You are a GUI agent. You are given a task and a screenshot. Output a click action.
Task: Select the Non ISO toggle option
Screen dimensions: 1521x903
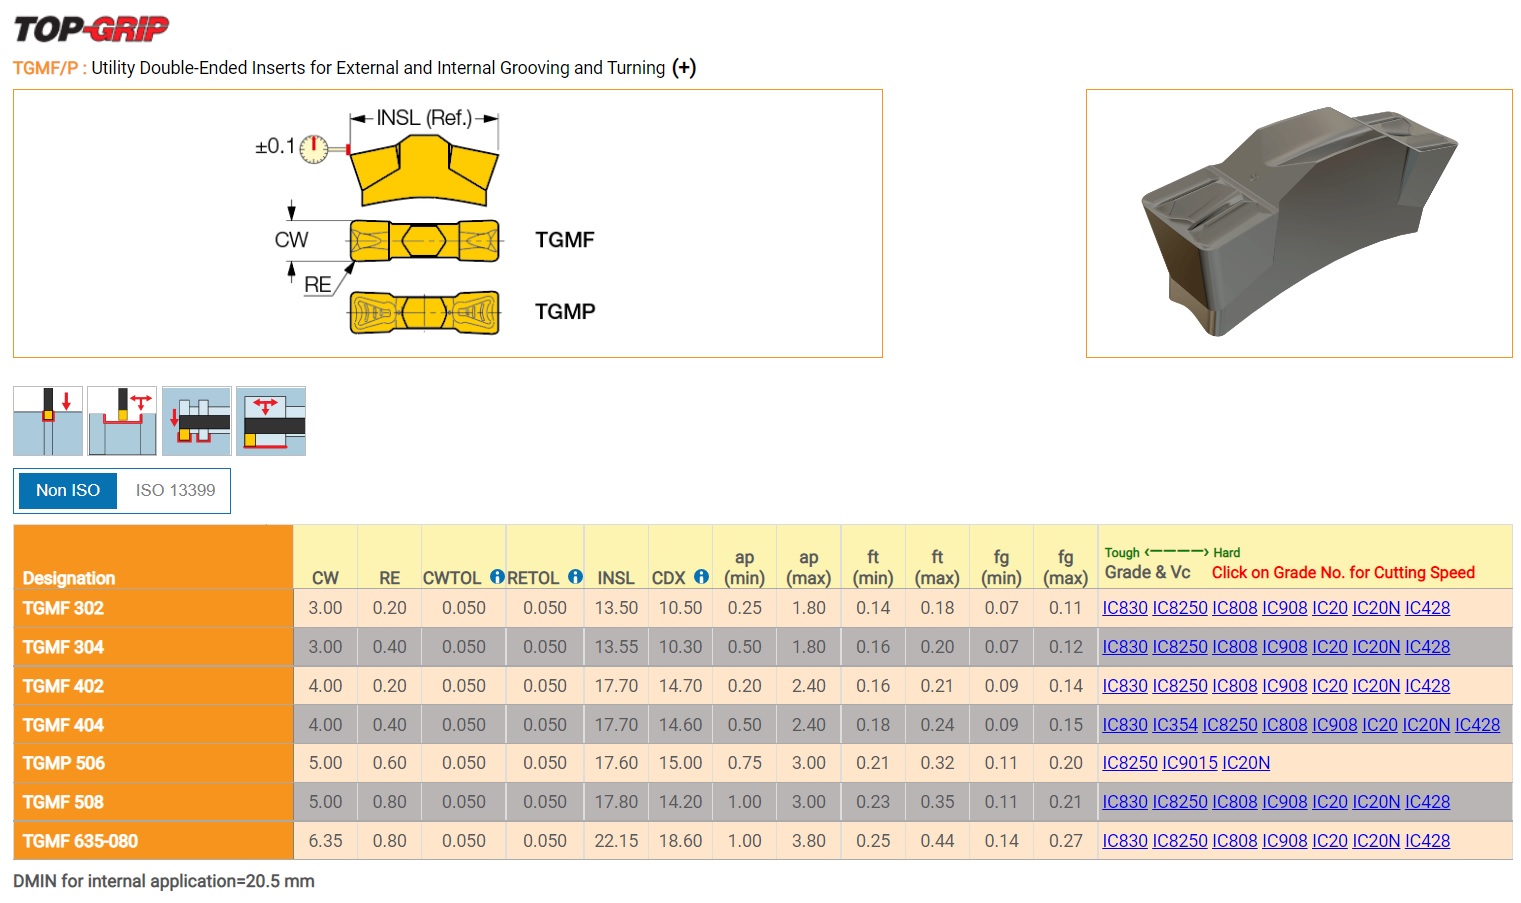pos(68,490)
